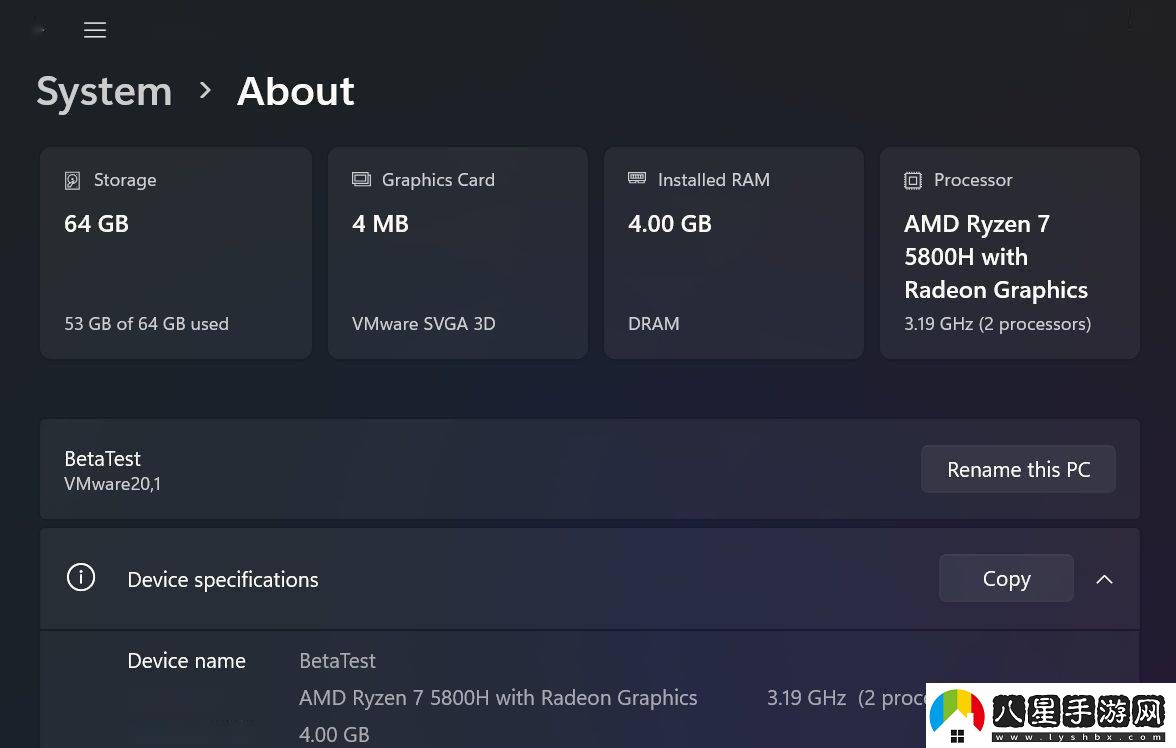Screen dimensions: 1176x748
Task: Click the Graphics Card icon
Action: point(362,179)
